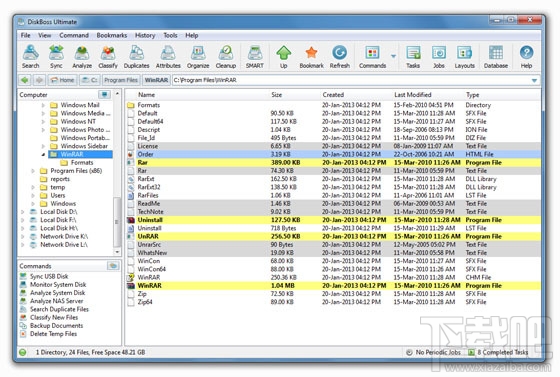Click the Completed Tasks status bar icon

[x=471, y=352]
